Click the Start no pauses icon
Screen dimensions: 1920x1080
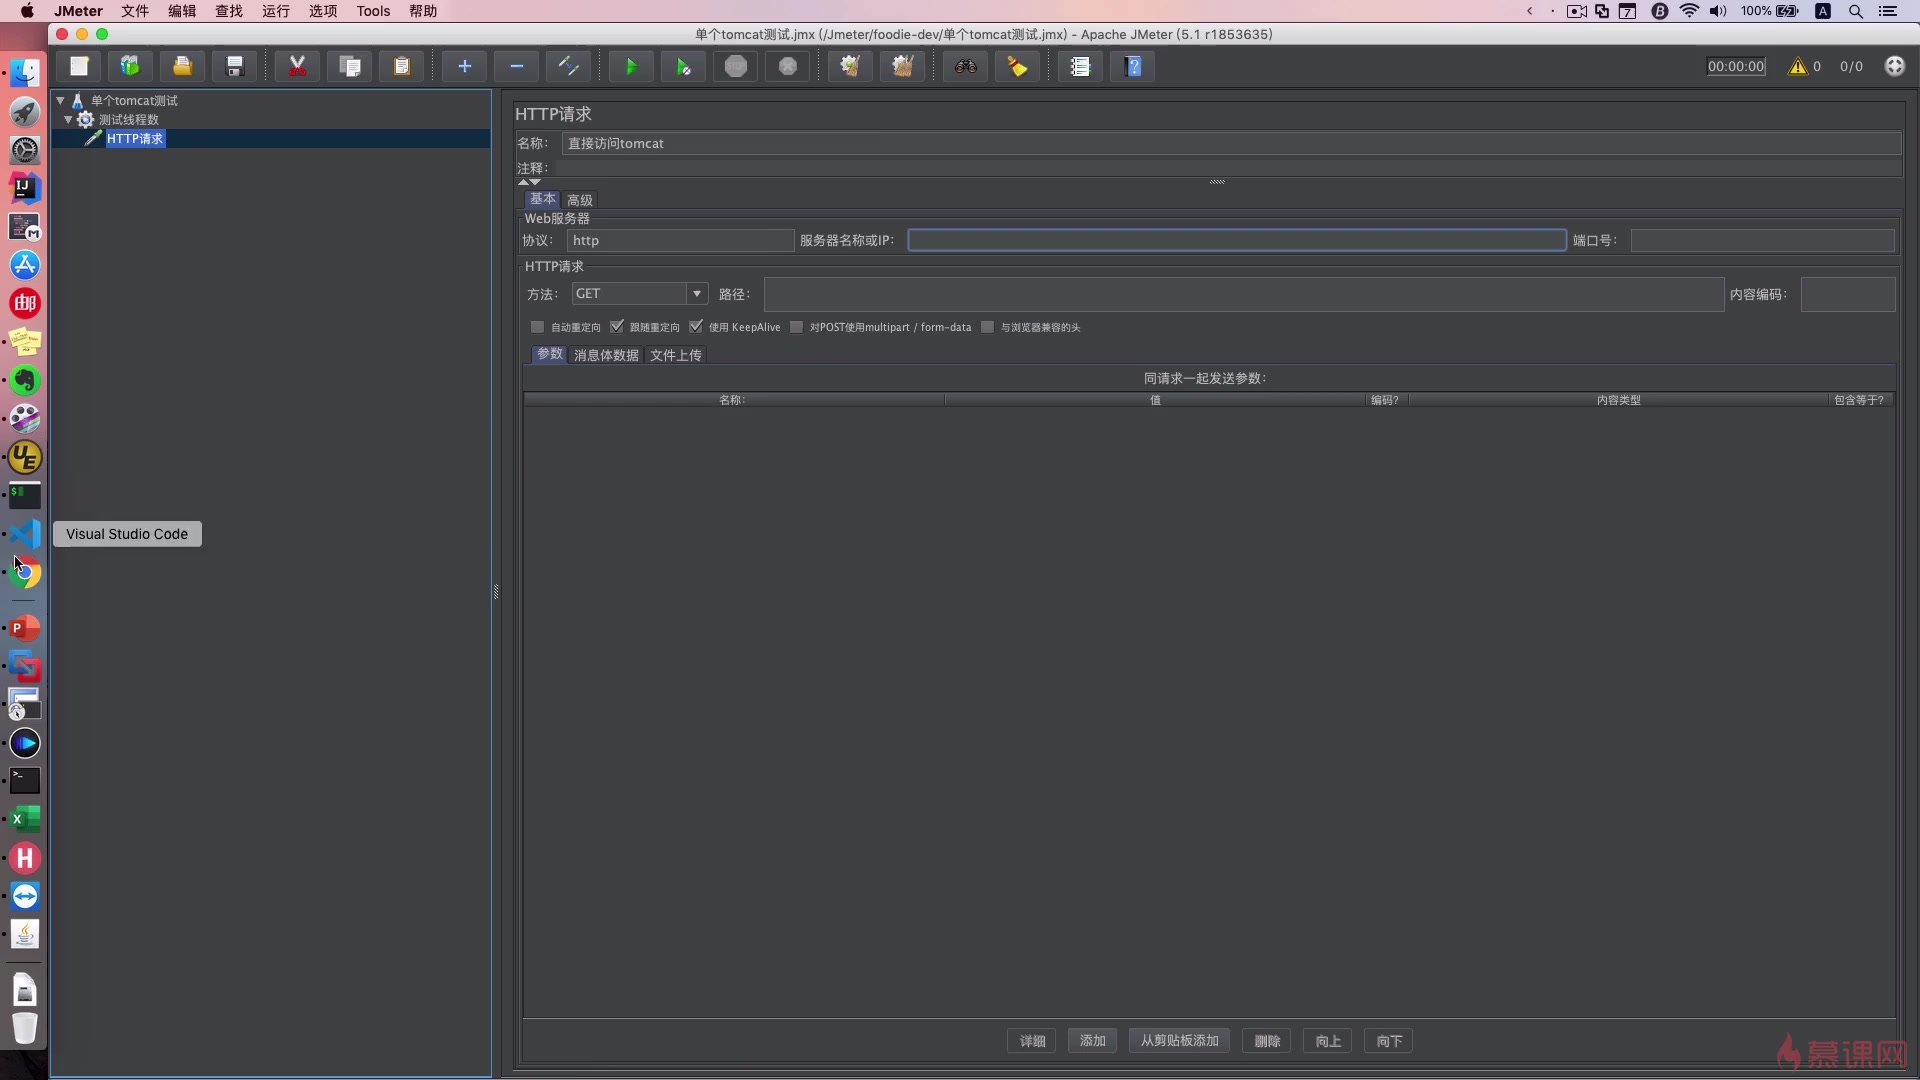pos(683,67)
